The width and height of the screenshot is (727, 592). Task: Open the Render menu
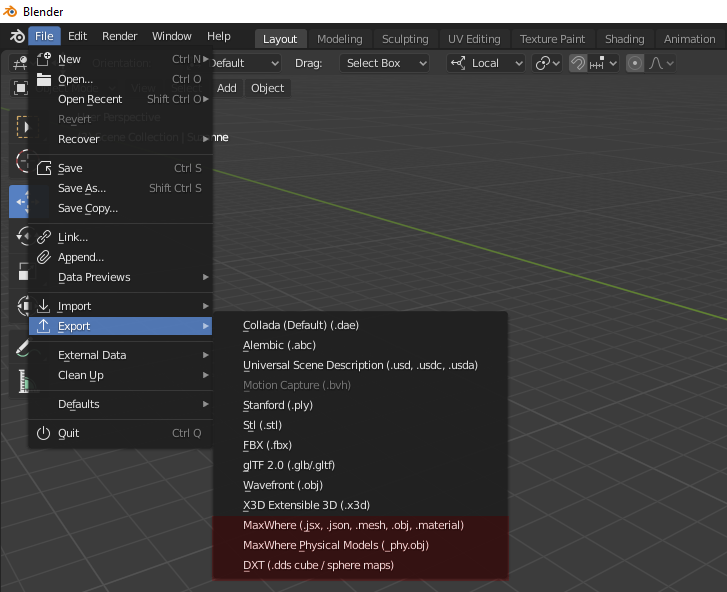click(120, 36)
